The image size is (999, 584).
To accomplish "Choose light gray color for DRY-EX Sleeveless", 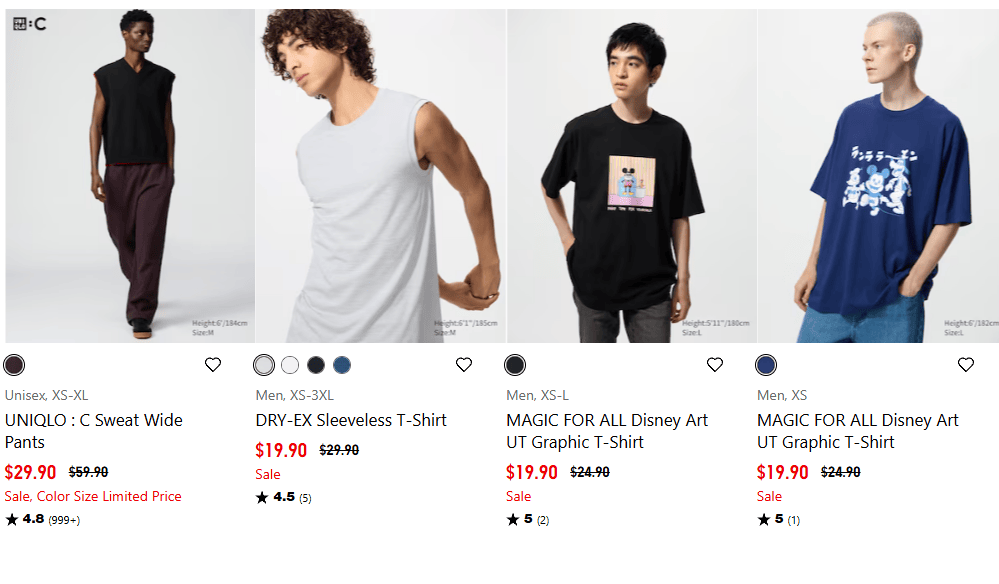I will click(x=264, y=365).
